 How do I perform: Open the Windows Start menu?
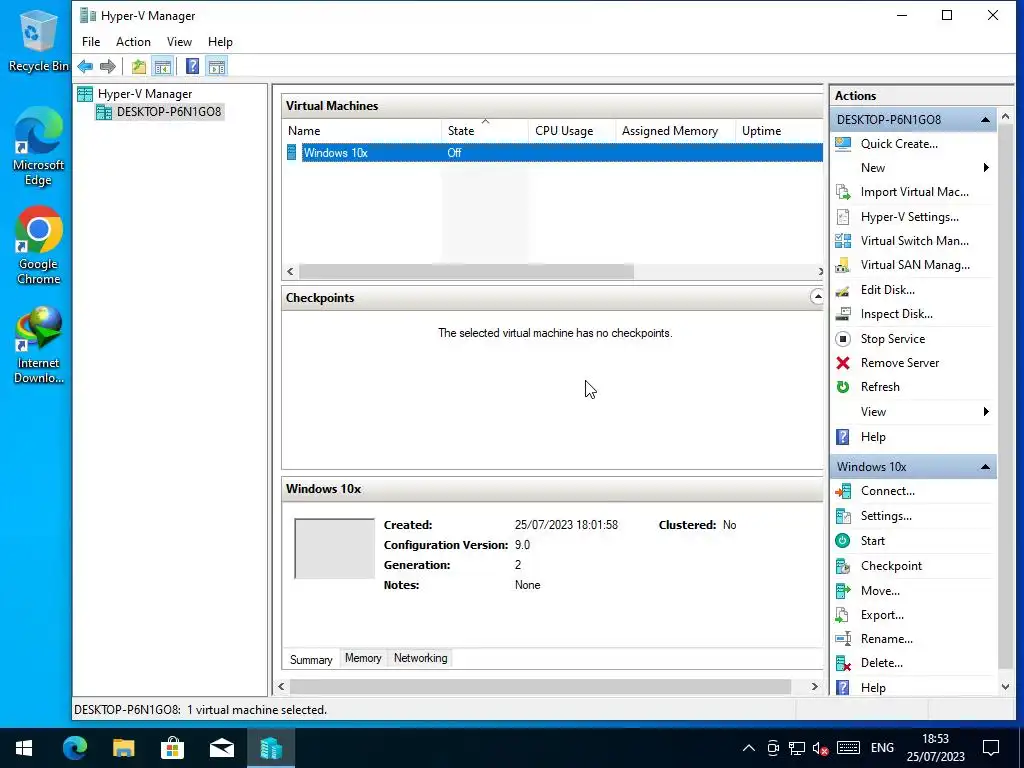click(24, 748)
